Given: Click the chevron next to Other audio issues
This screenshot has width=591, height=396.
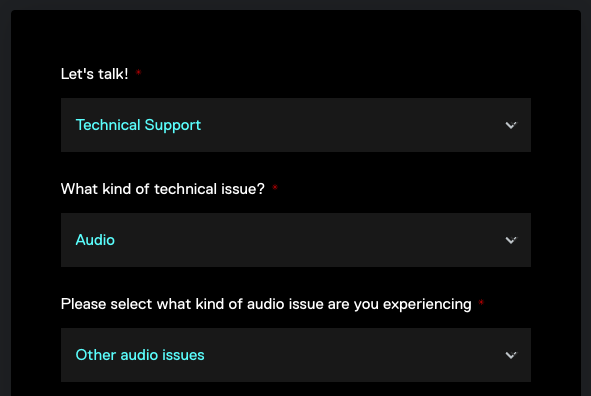Looking at the screenshot, I should click(511, 355).
